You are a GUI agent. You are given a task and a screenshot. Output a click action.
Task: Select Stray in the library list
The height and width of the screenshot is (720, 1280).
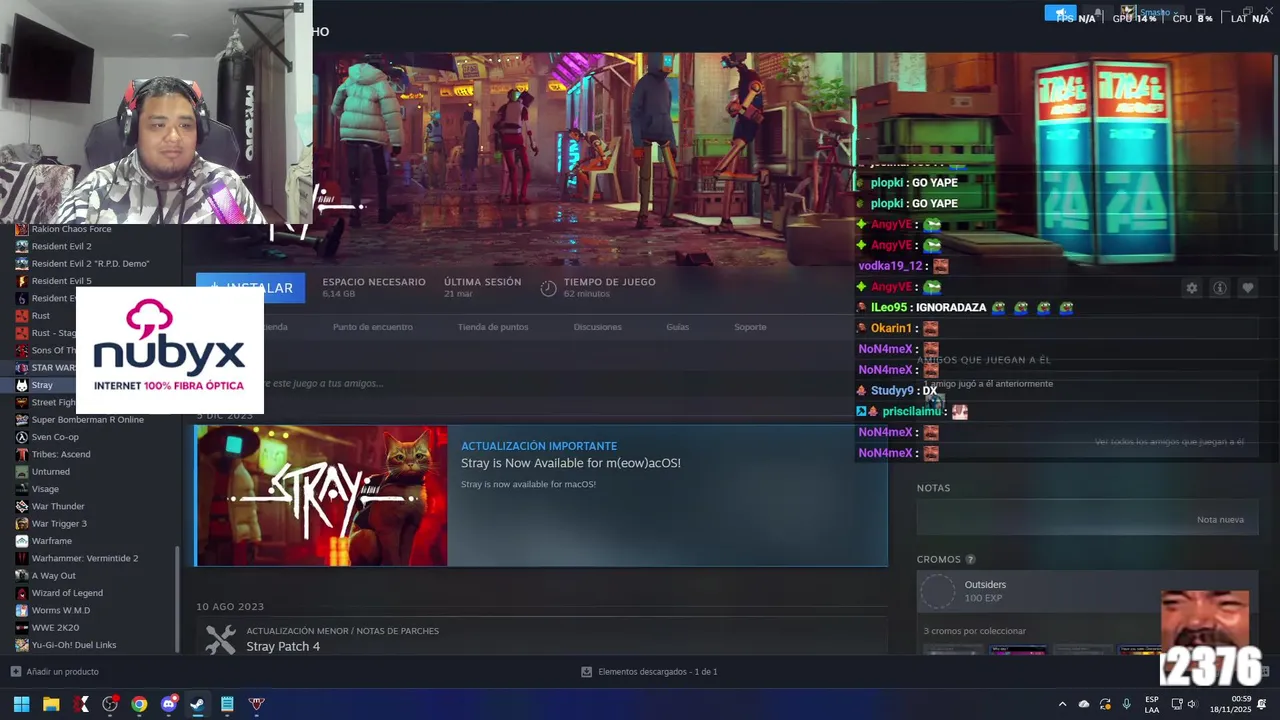tap(42, 385)
